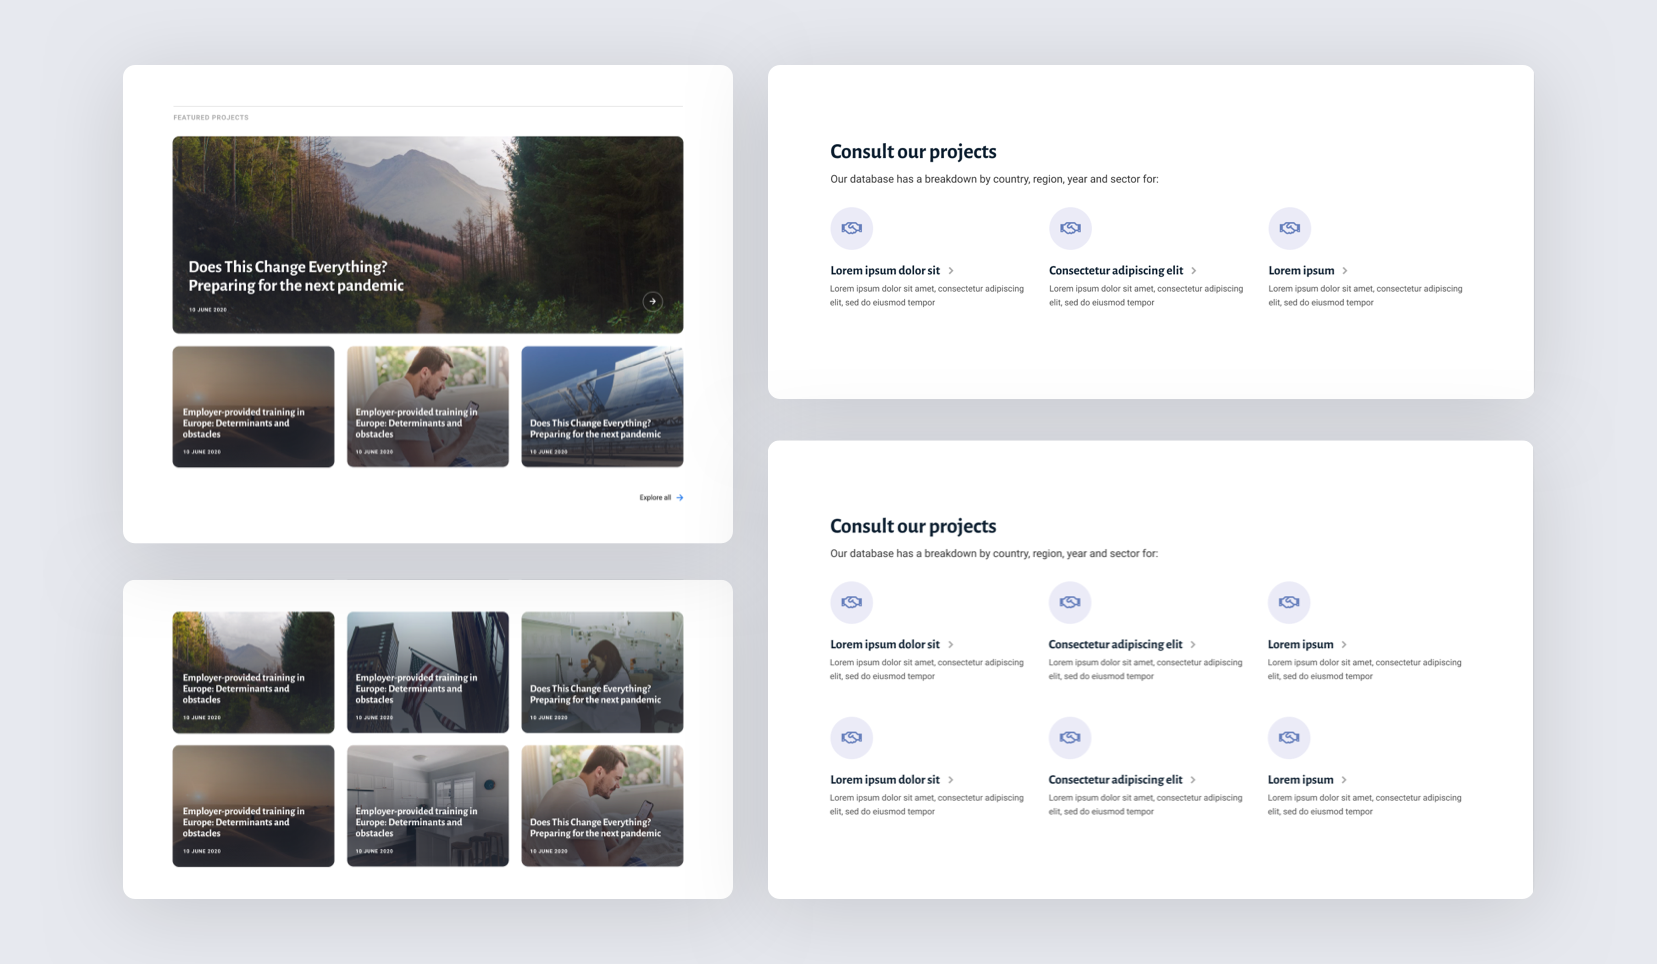
Task: Click the 'FEATURED PROJECTS' section label
Action: [x=211, y=117]
